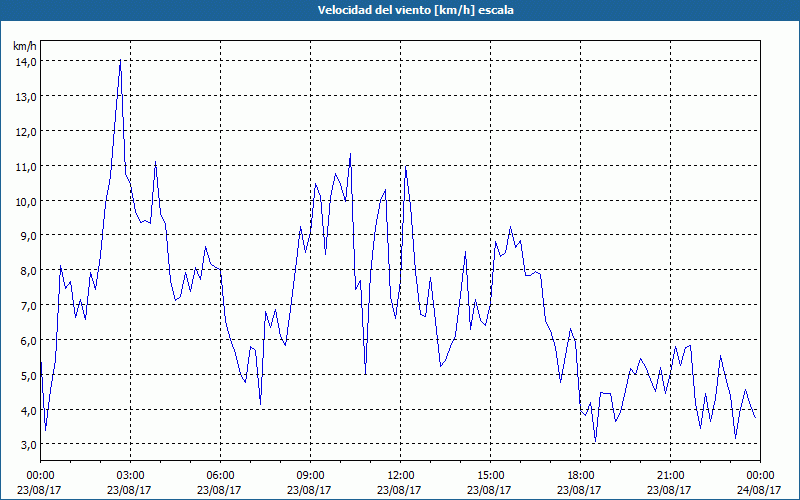
Task: Click the 4,0 y-axis label
Action: [x=28, y=410]
